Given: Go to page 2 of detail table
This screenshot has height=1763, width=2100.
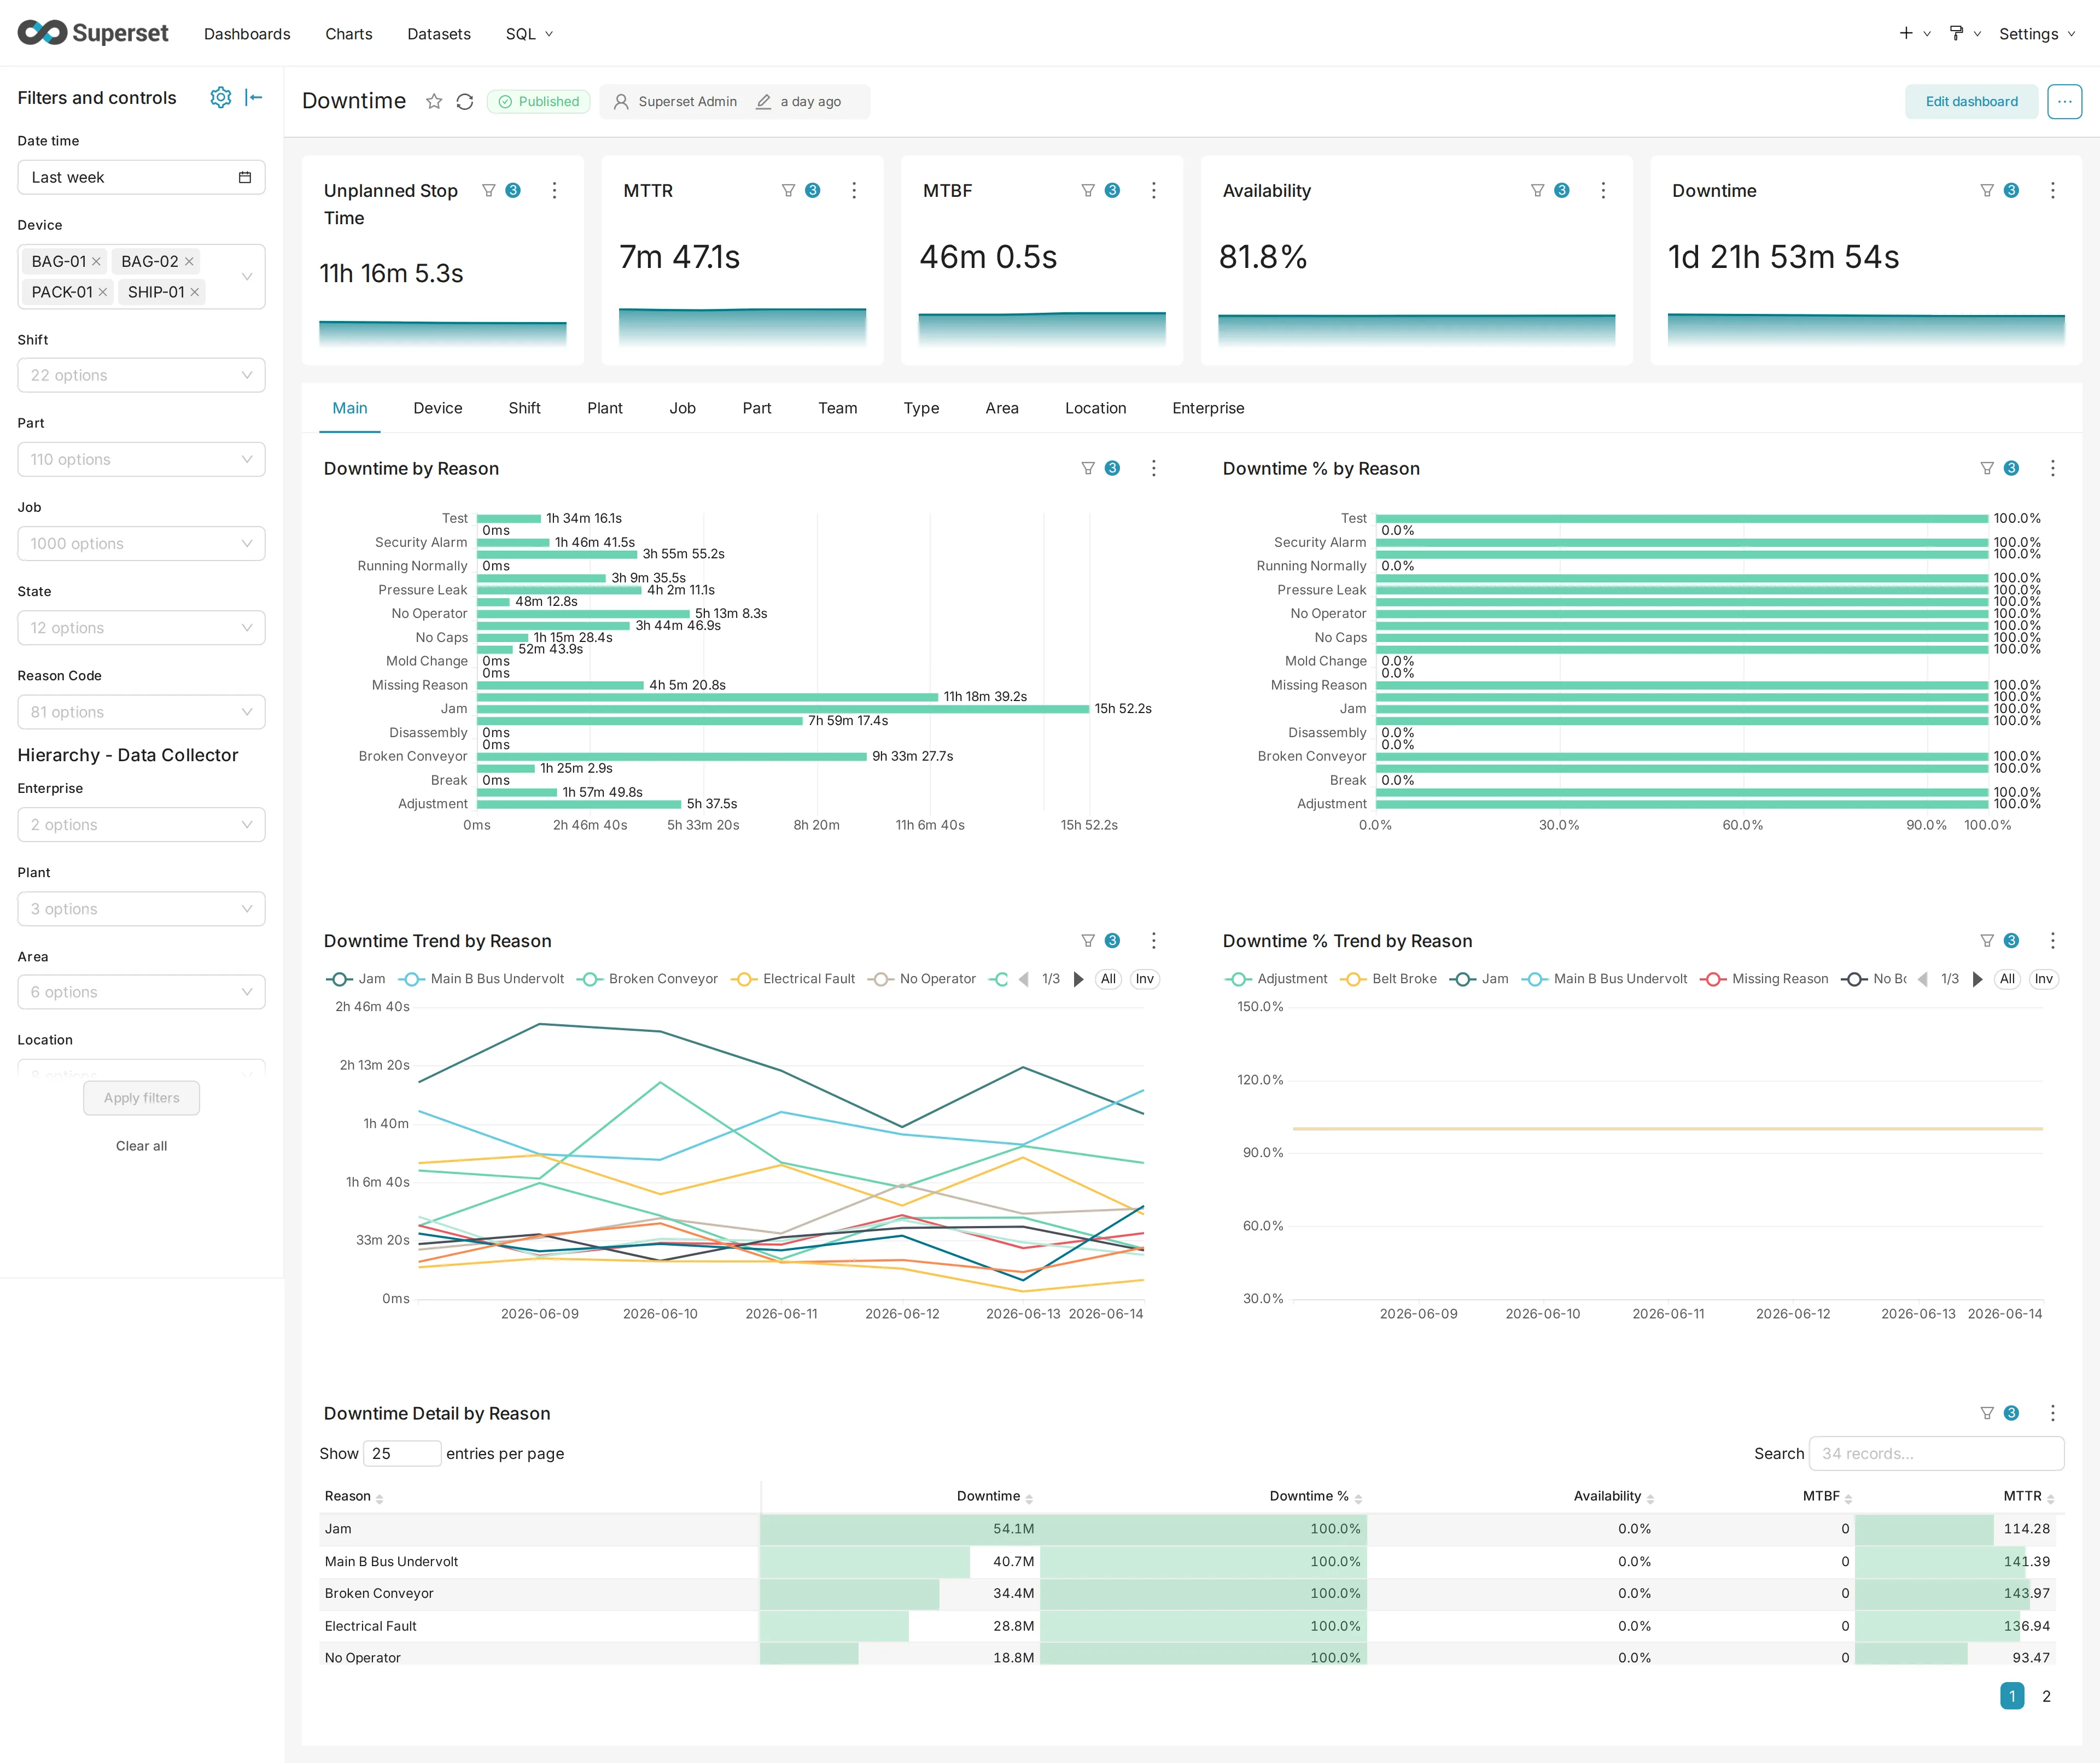Looking at the screenshot, I should coord(2046,1696).
